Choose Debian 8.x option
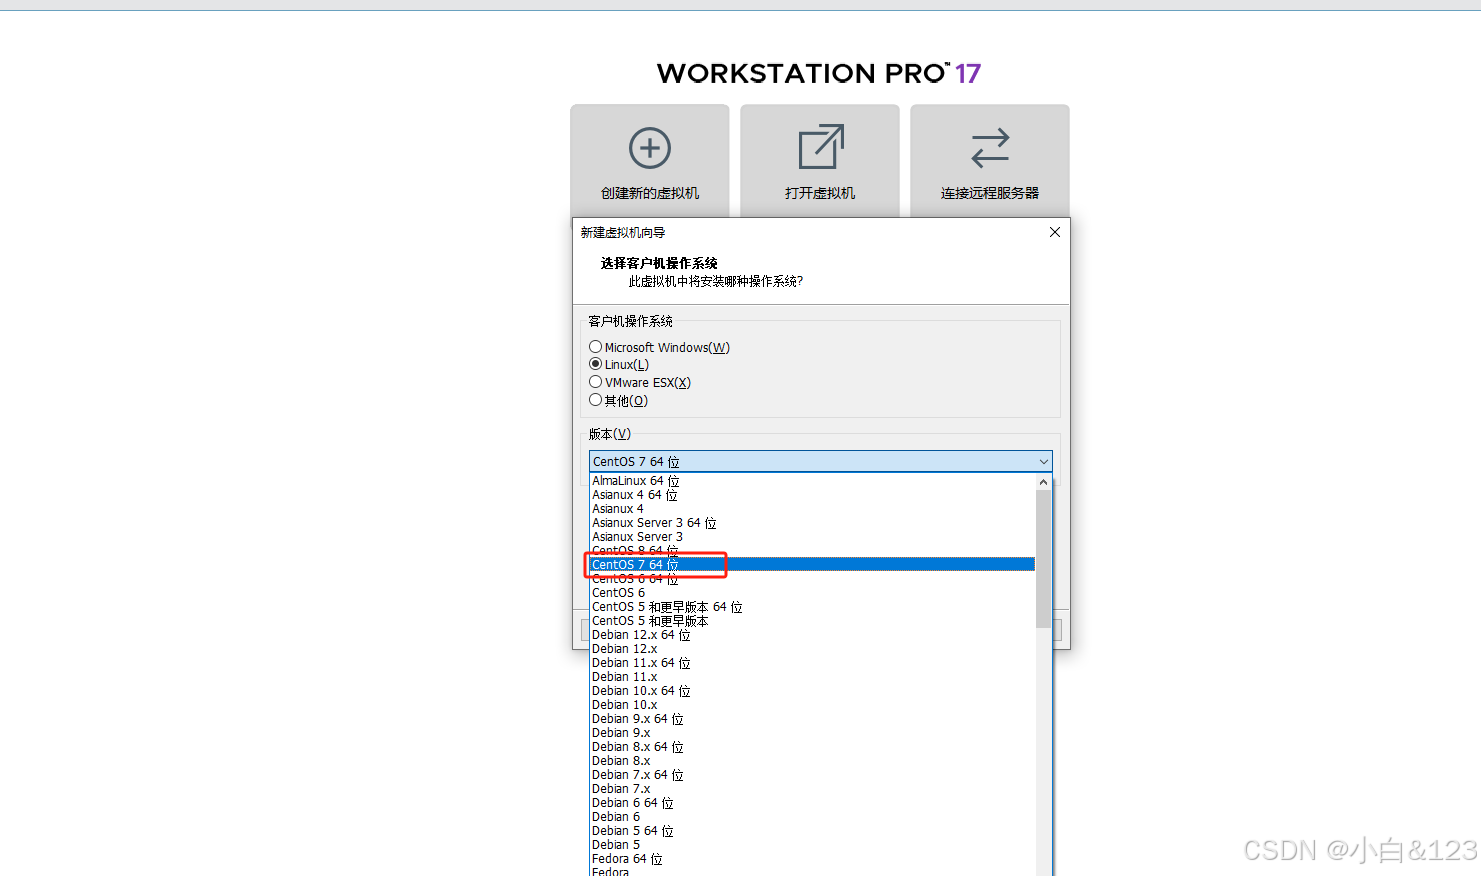Screen dimensions: 1481x876 (812, 761)
